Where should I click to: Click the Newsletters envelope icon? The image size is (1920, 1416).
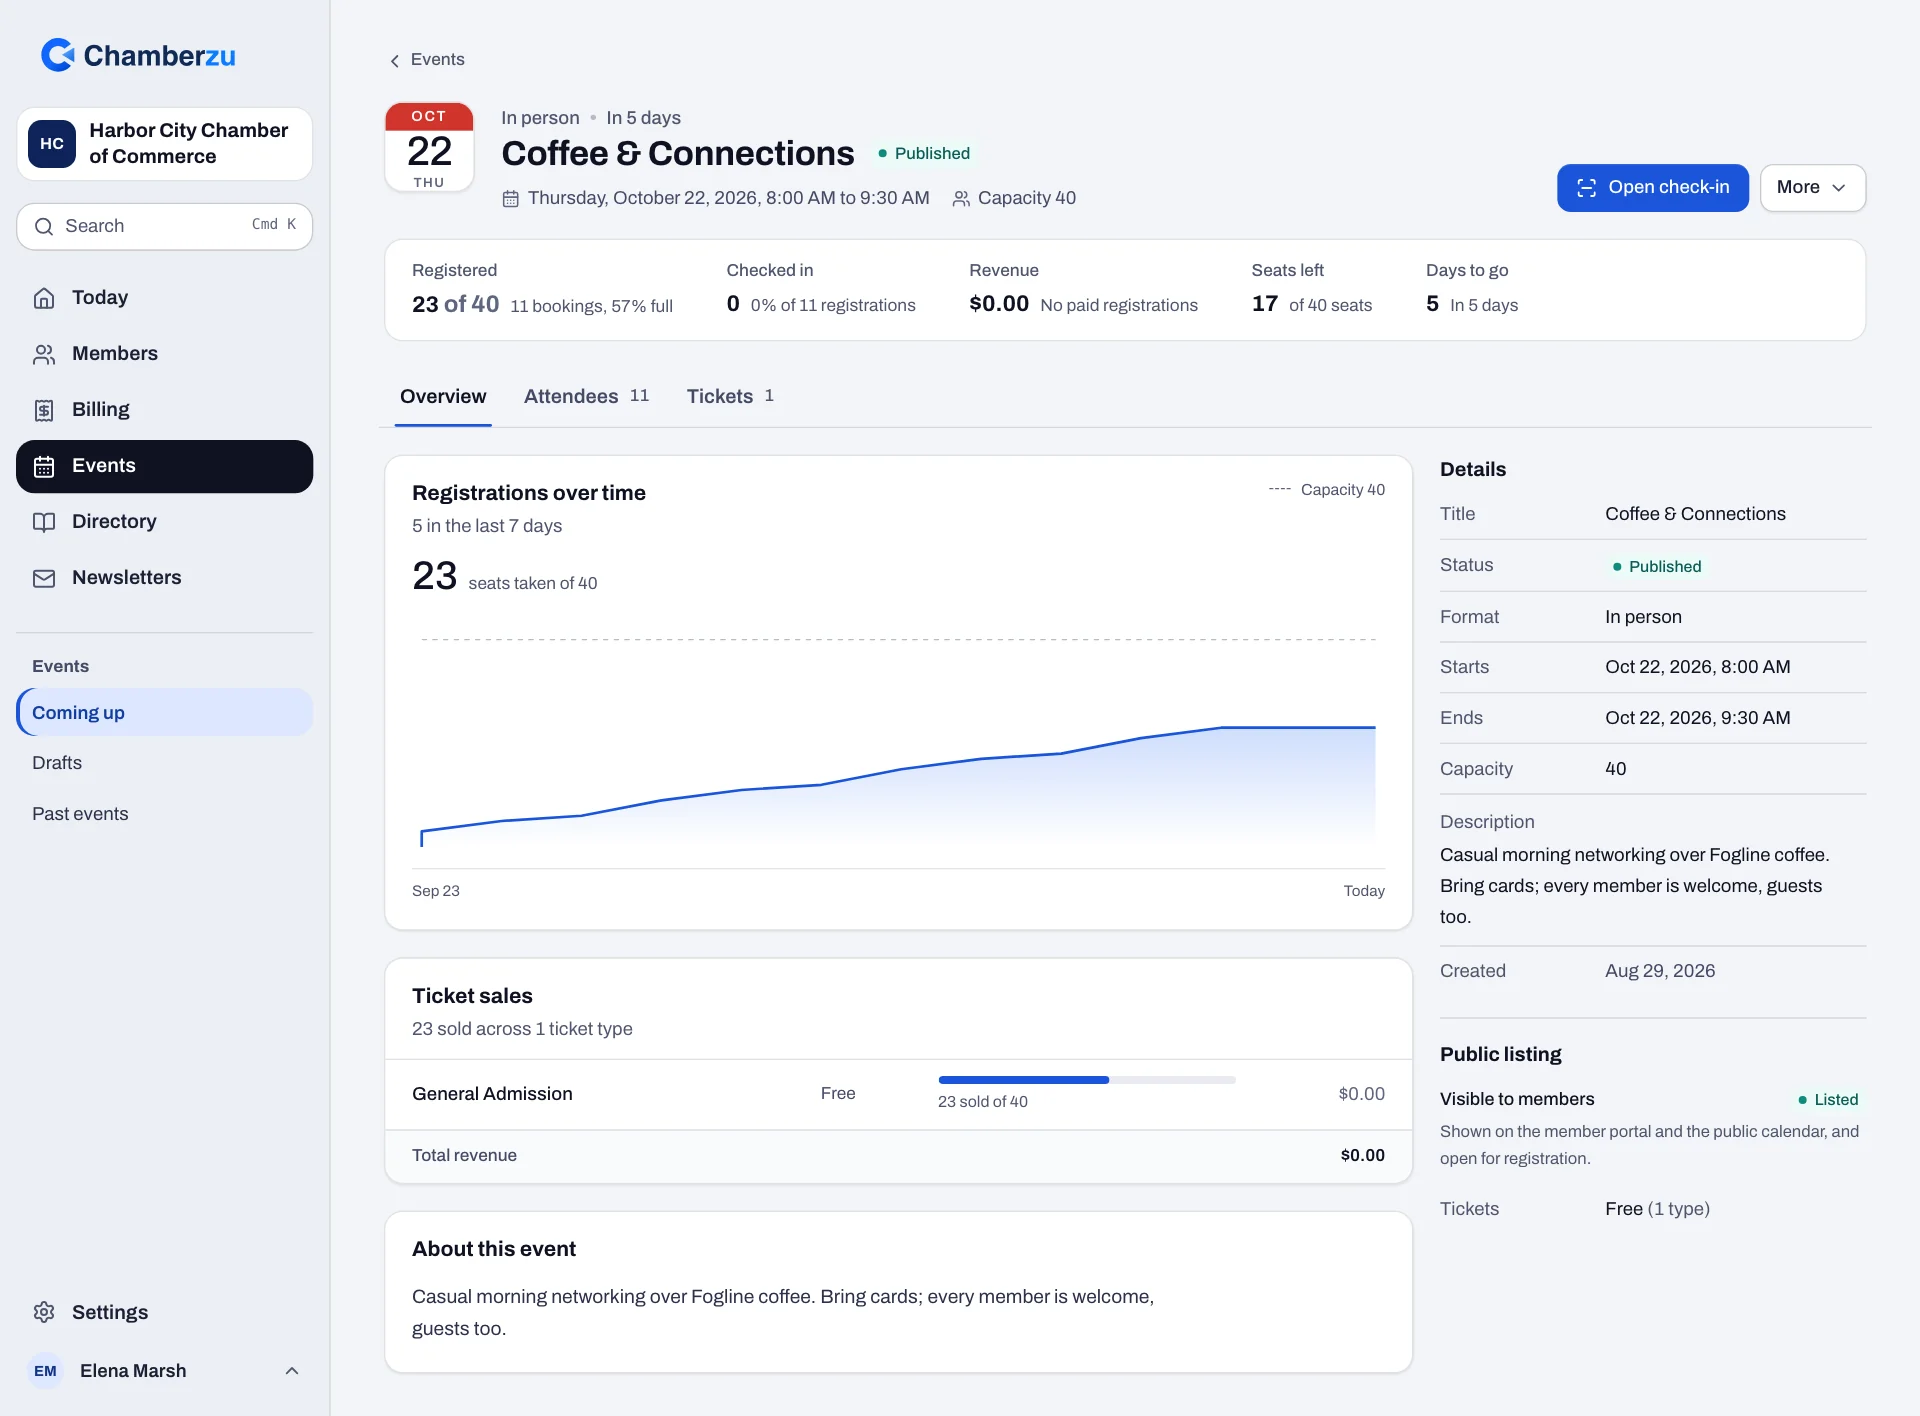[x=44, y=578]
